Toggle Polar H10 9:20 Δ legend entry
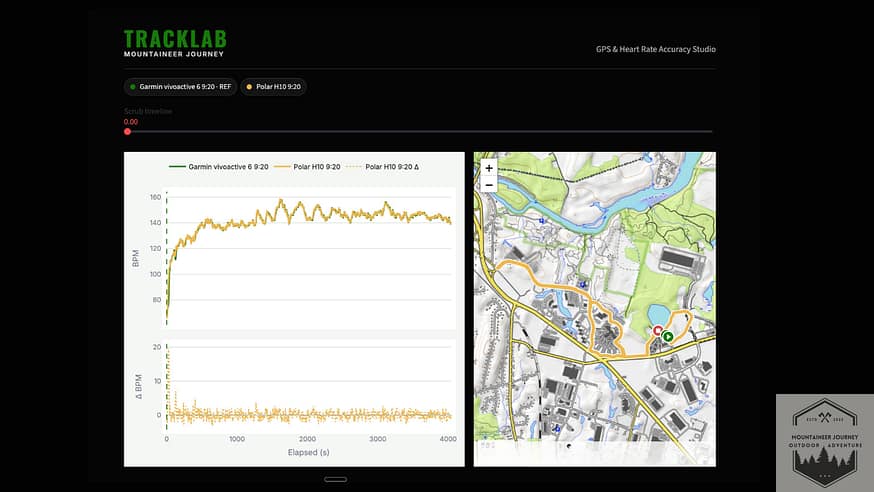The width and height of the screenshot is (874, 492). 382,167
